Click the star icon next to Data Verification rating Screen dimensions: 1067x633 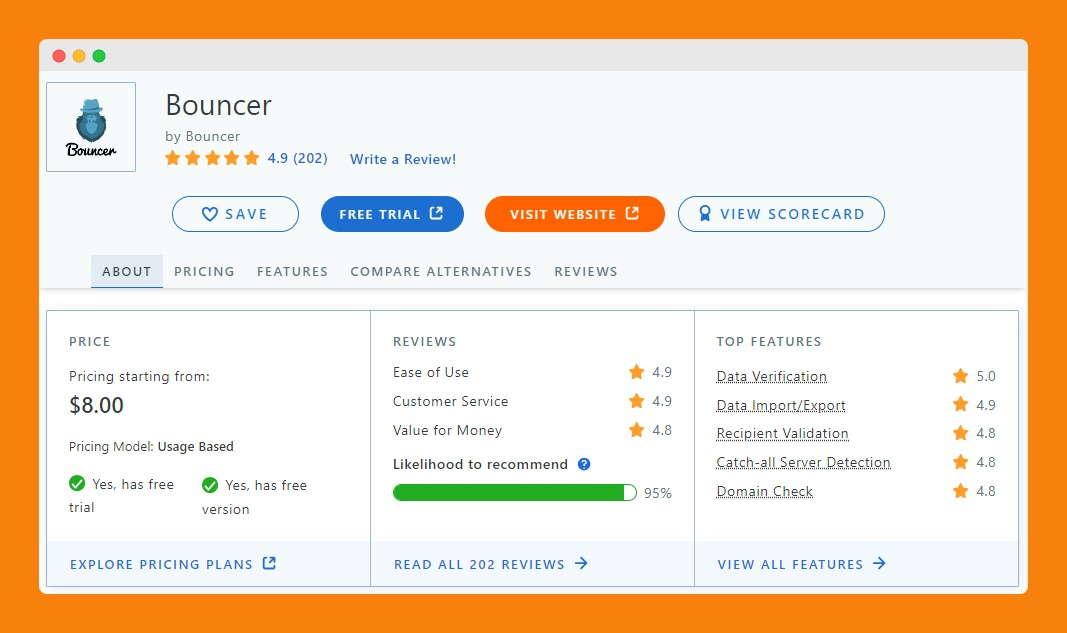960,376
